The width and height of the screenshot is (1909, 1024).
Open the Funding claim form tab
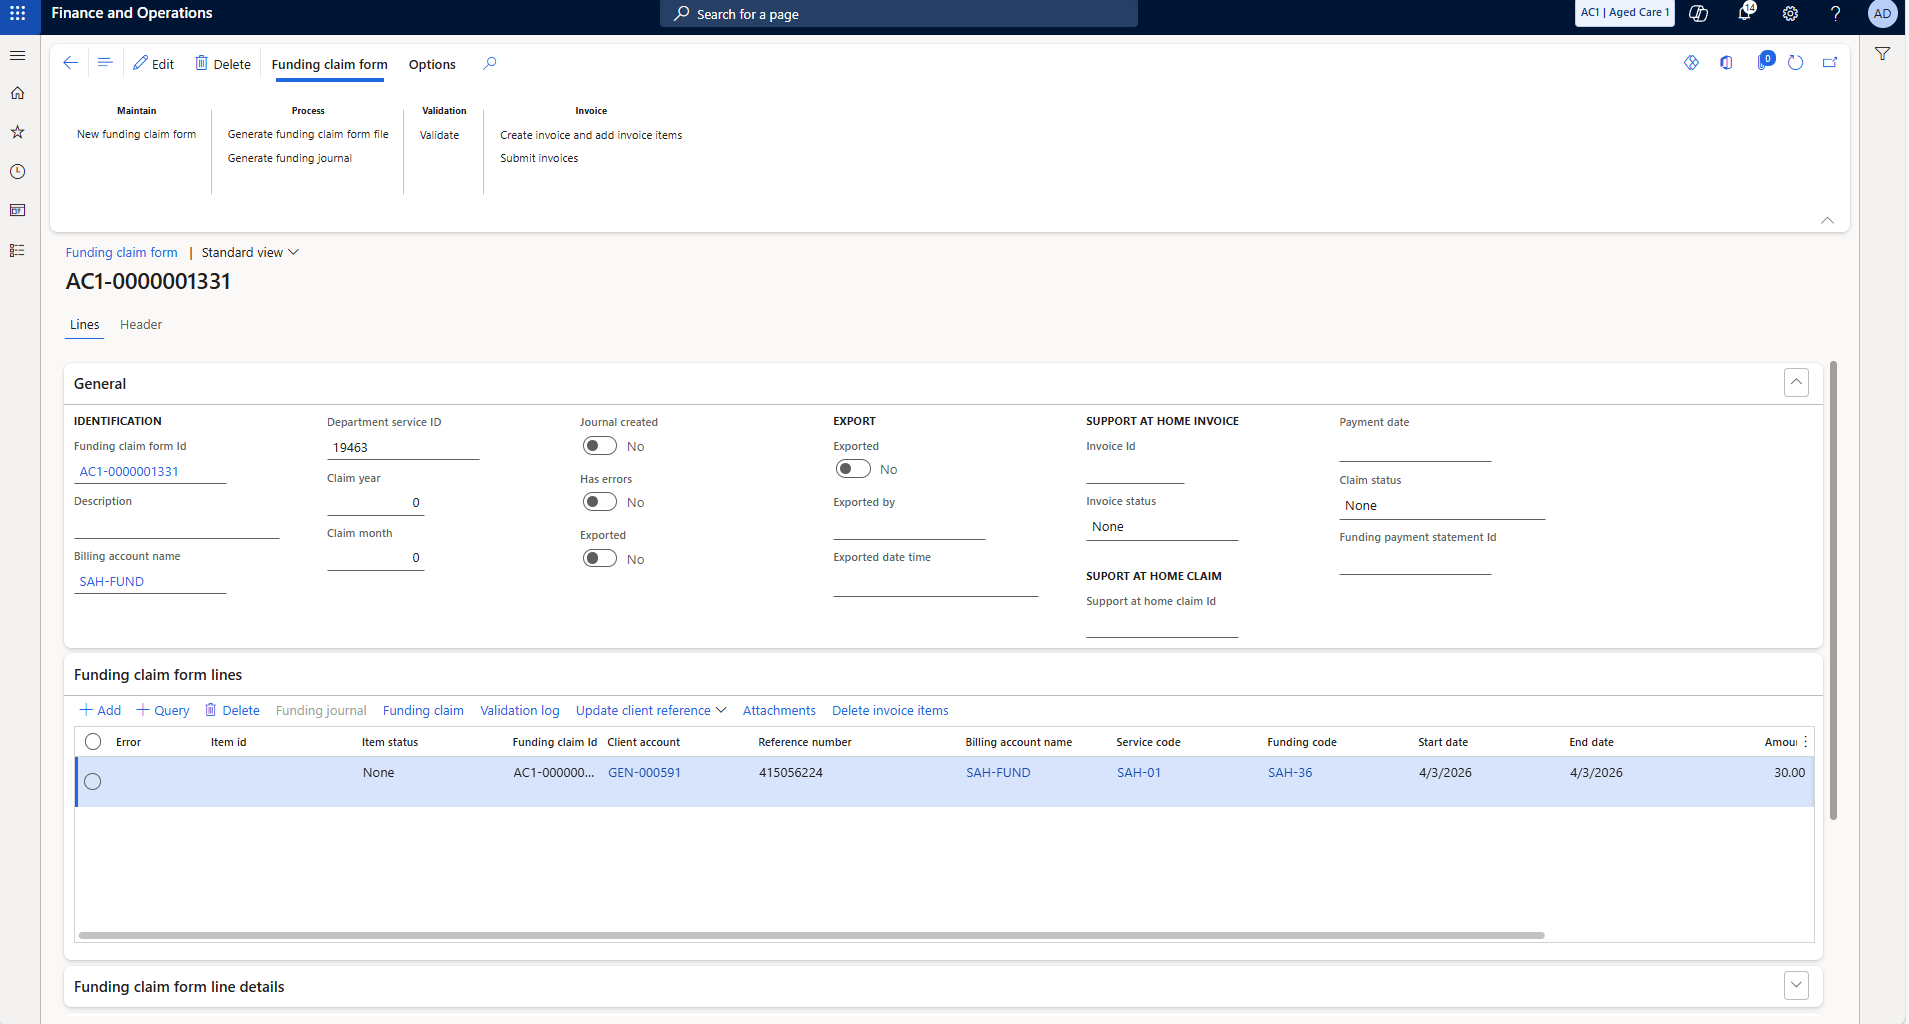tap(329, 64)
